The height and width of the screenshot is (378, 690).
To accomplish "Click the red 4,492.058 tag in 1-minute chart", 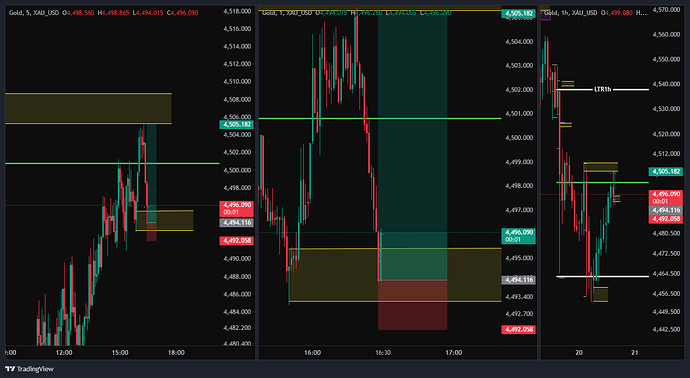I will 518,329.
